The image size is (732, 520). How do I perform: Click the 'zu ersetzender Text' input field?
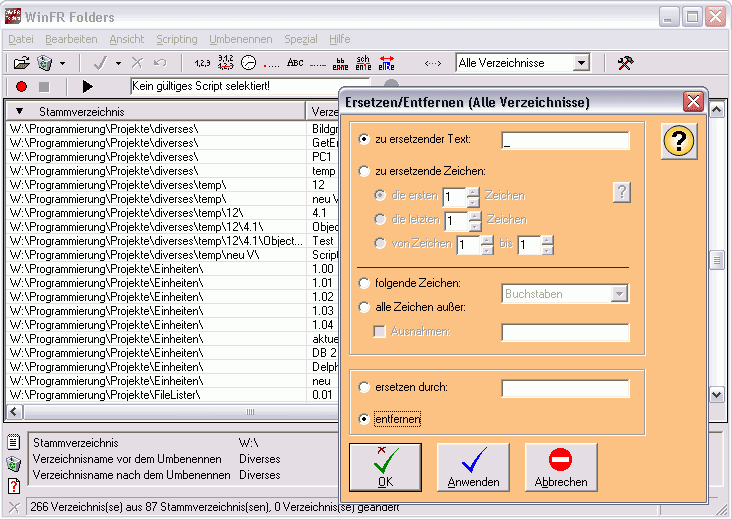(565, 141)
